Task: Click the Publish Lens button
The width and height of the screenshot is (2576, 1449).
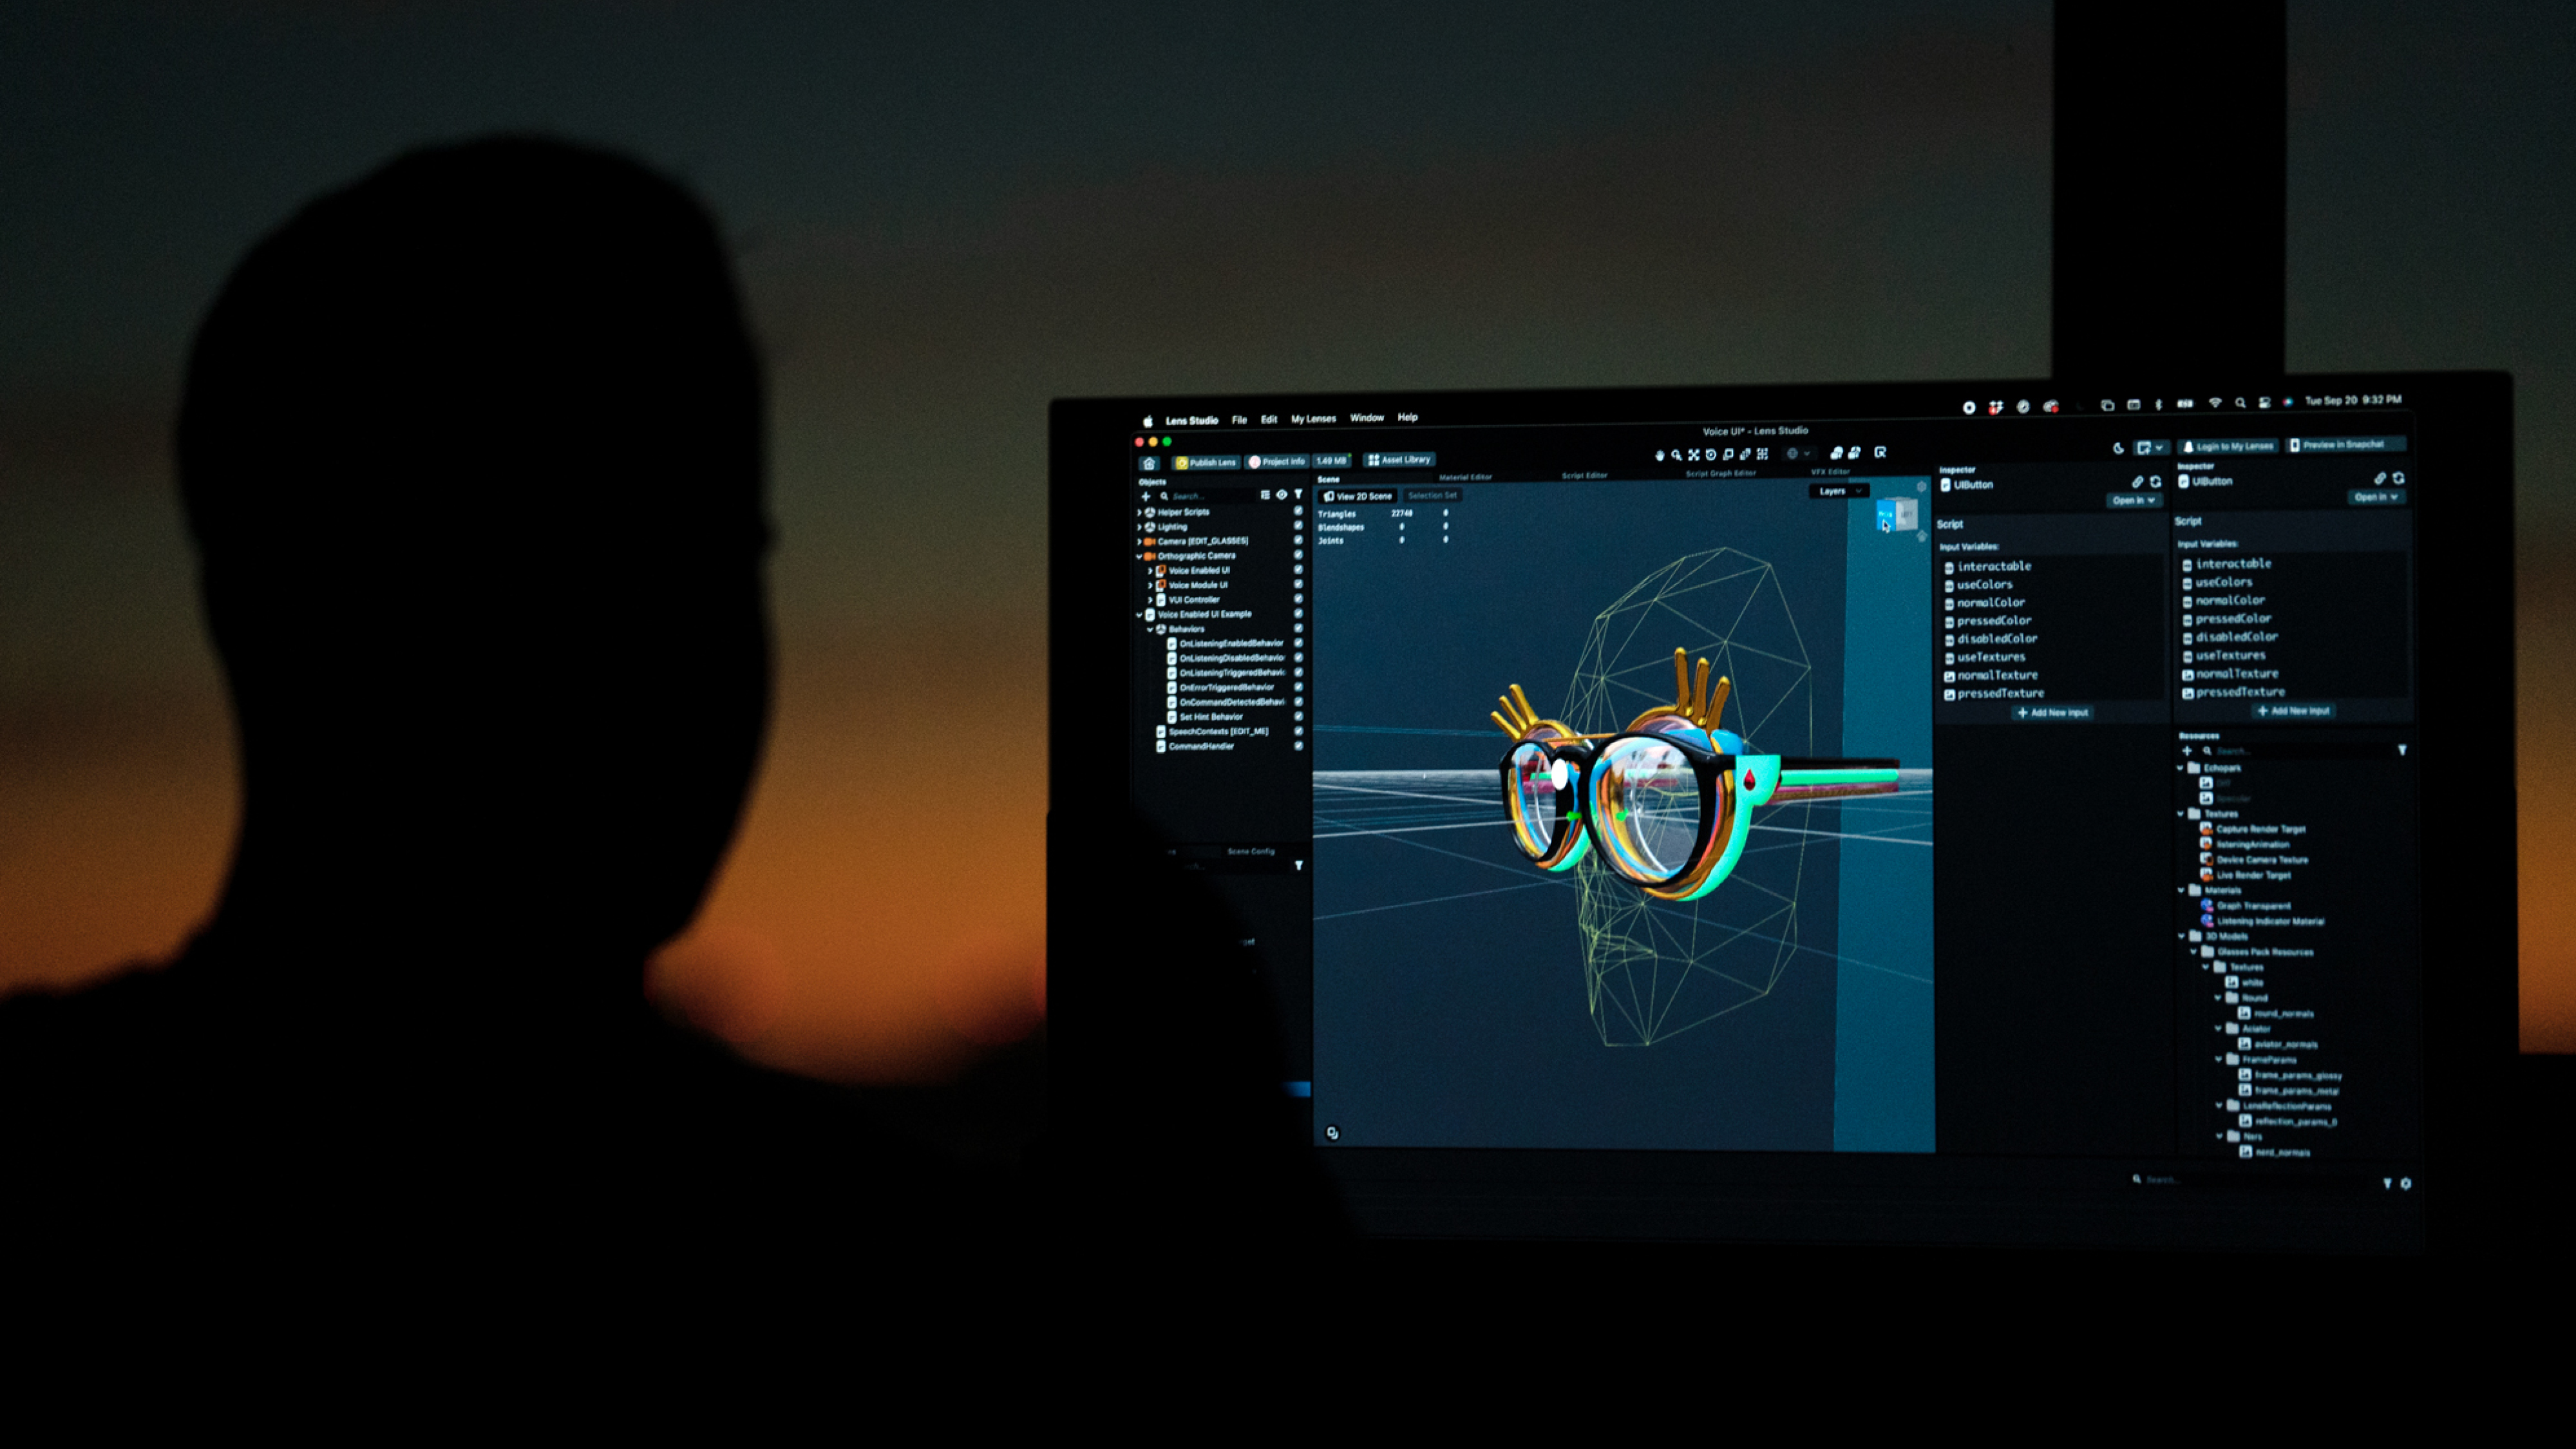Action: point(1206,462)
